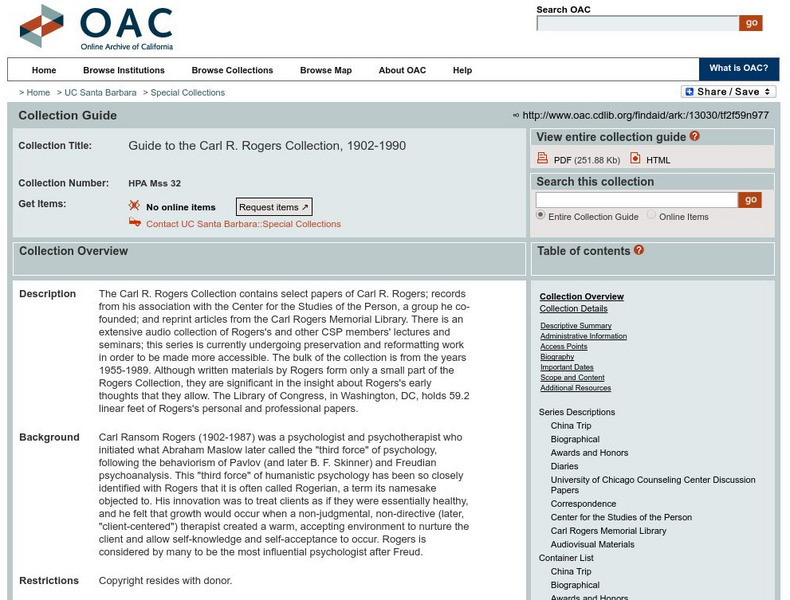790x600 pixels.
Task: Open About OAC menu item
Action: click(x=402, y=70)
